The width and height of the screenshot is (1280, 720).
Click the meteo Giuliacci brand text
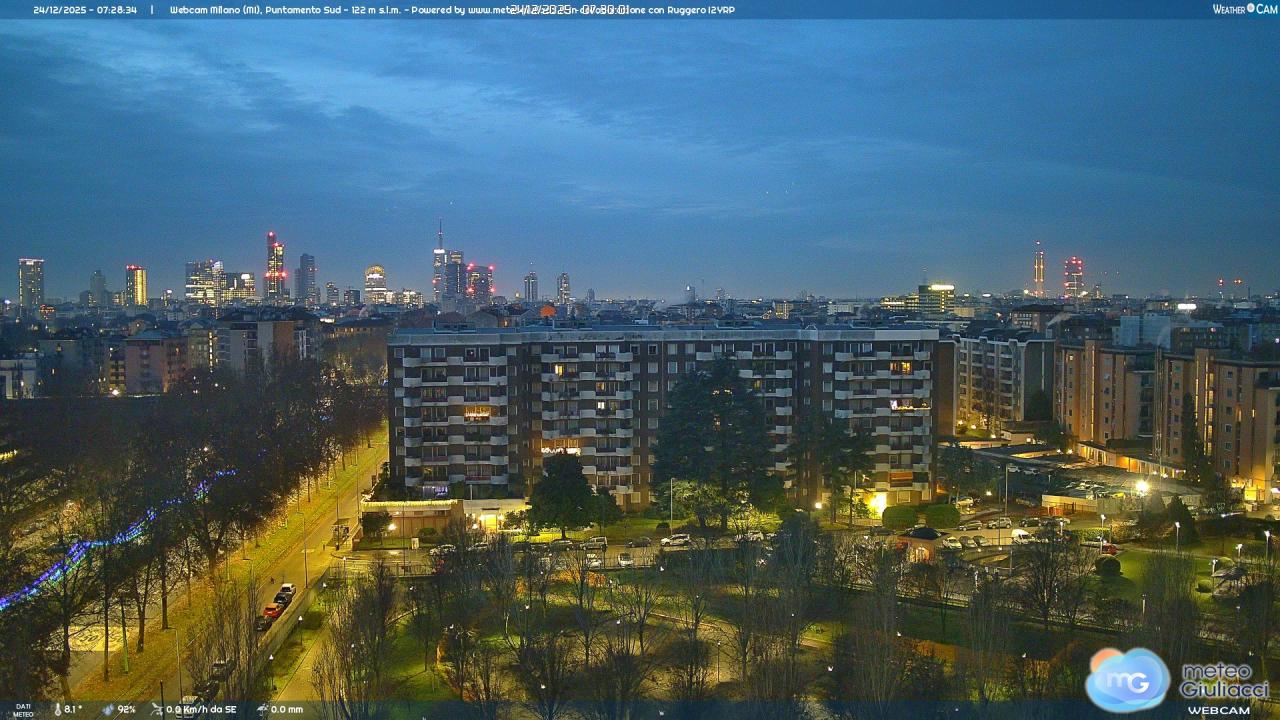click(x=1224, y=681)
